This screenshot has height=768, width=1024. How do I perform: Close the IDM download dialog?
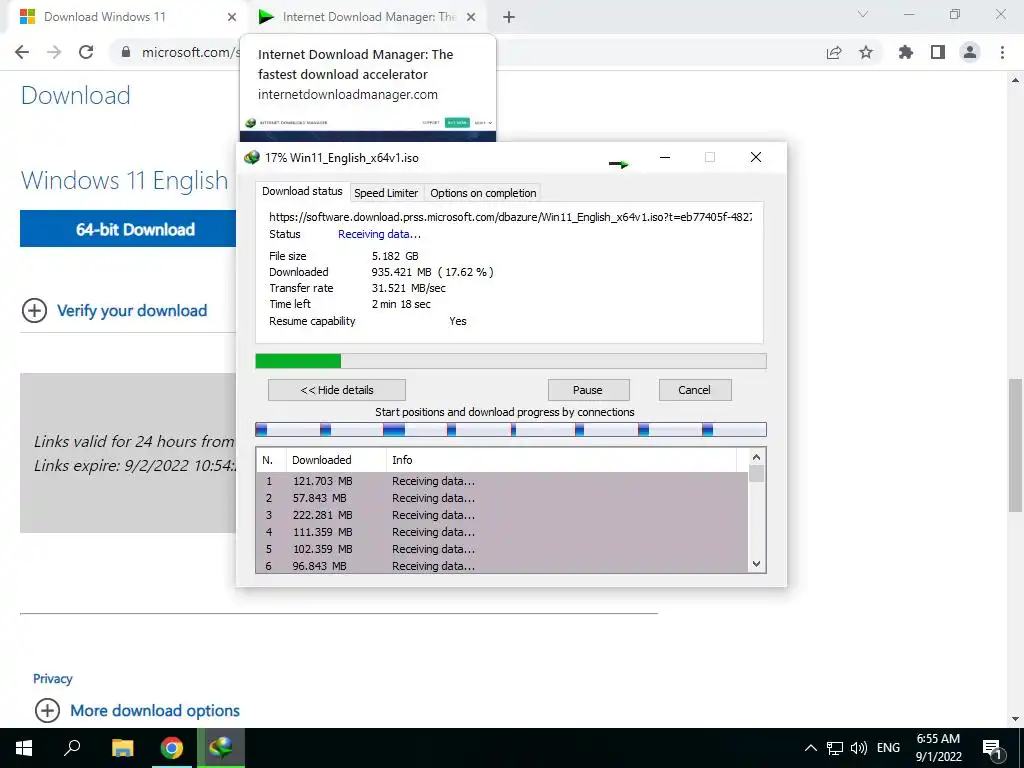click(x=756, y=157)
